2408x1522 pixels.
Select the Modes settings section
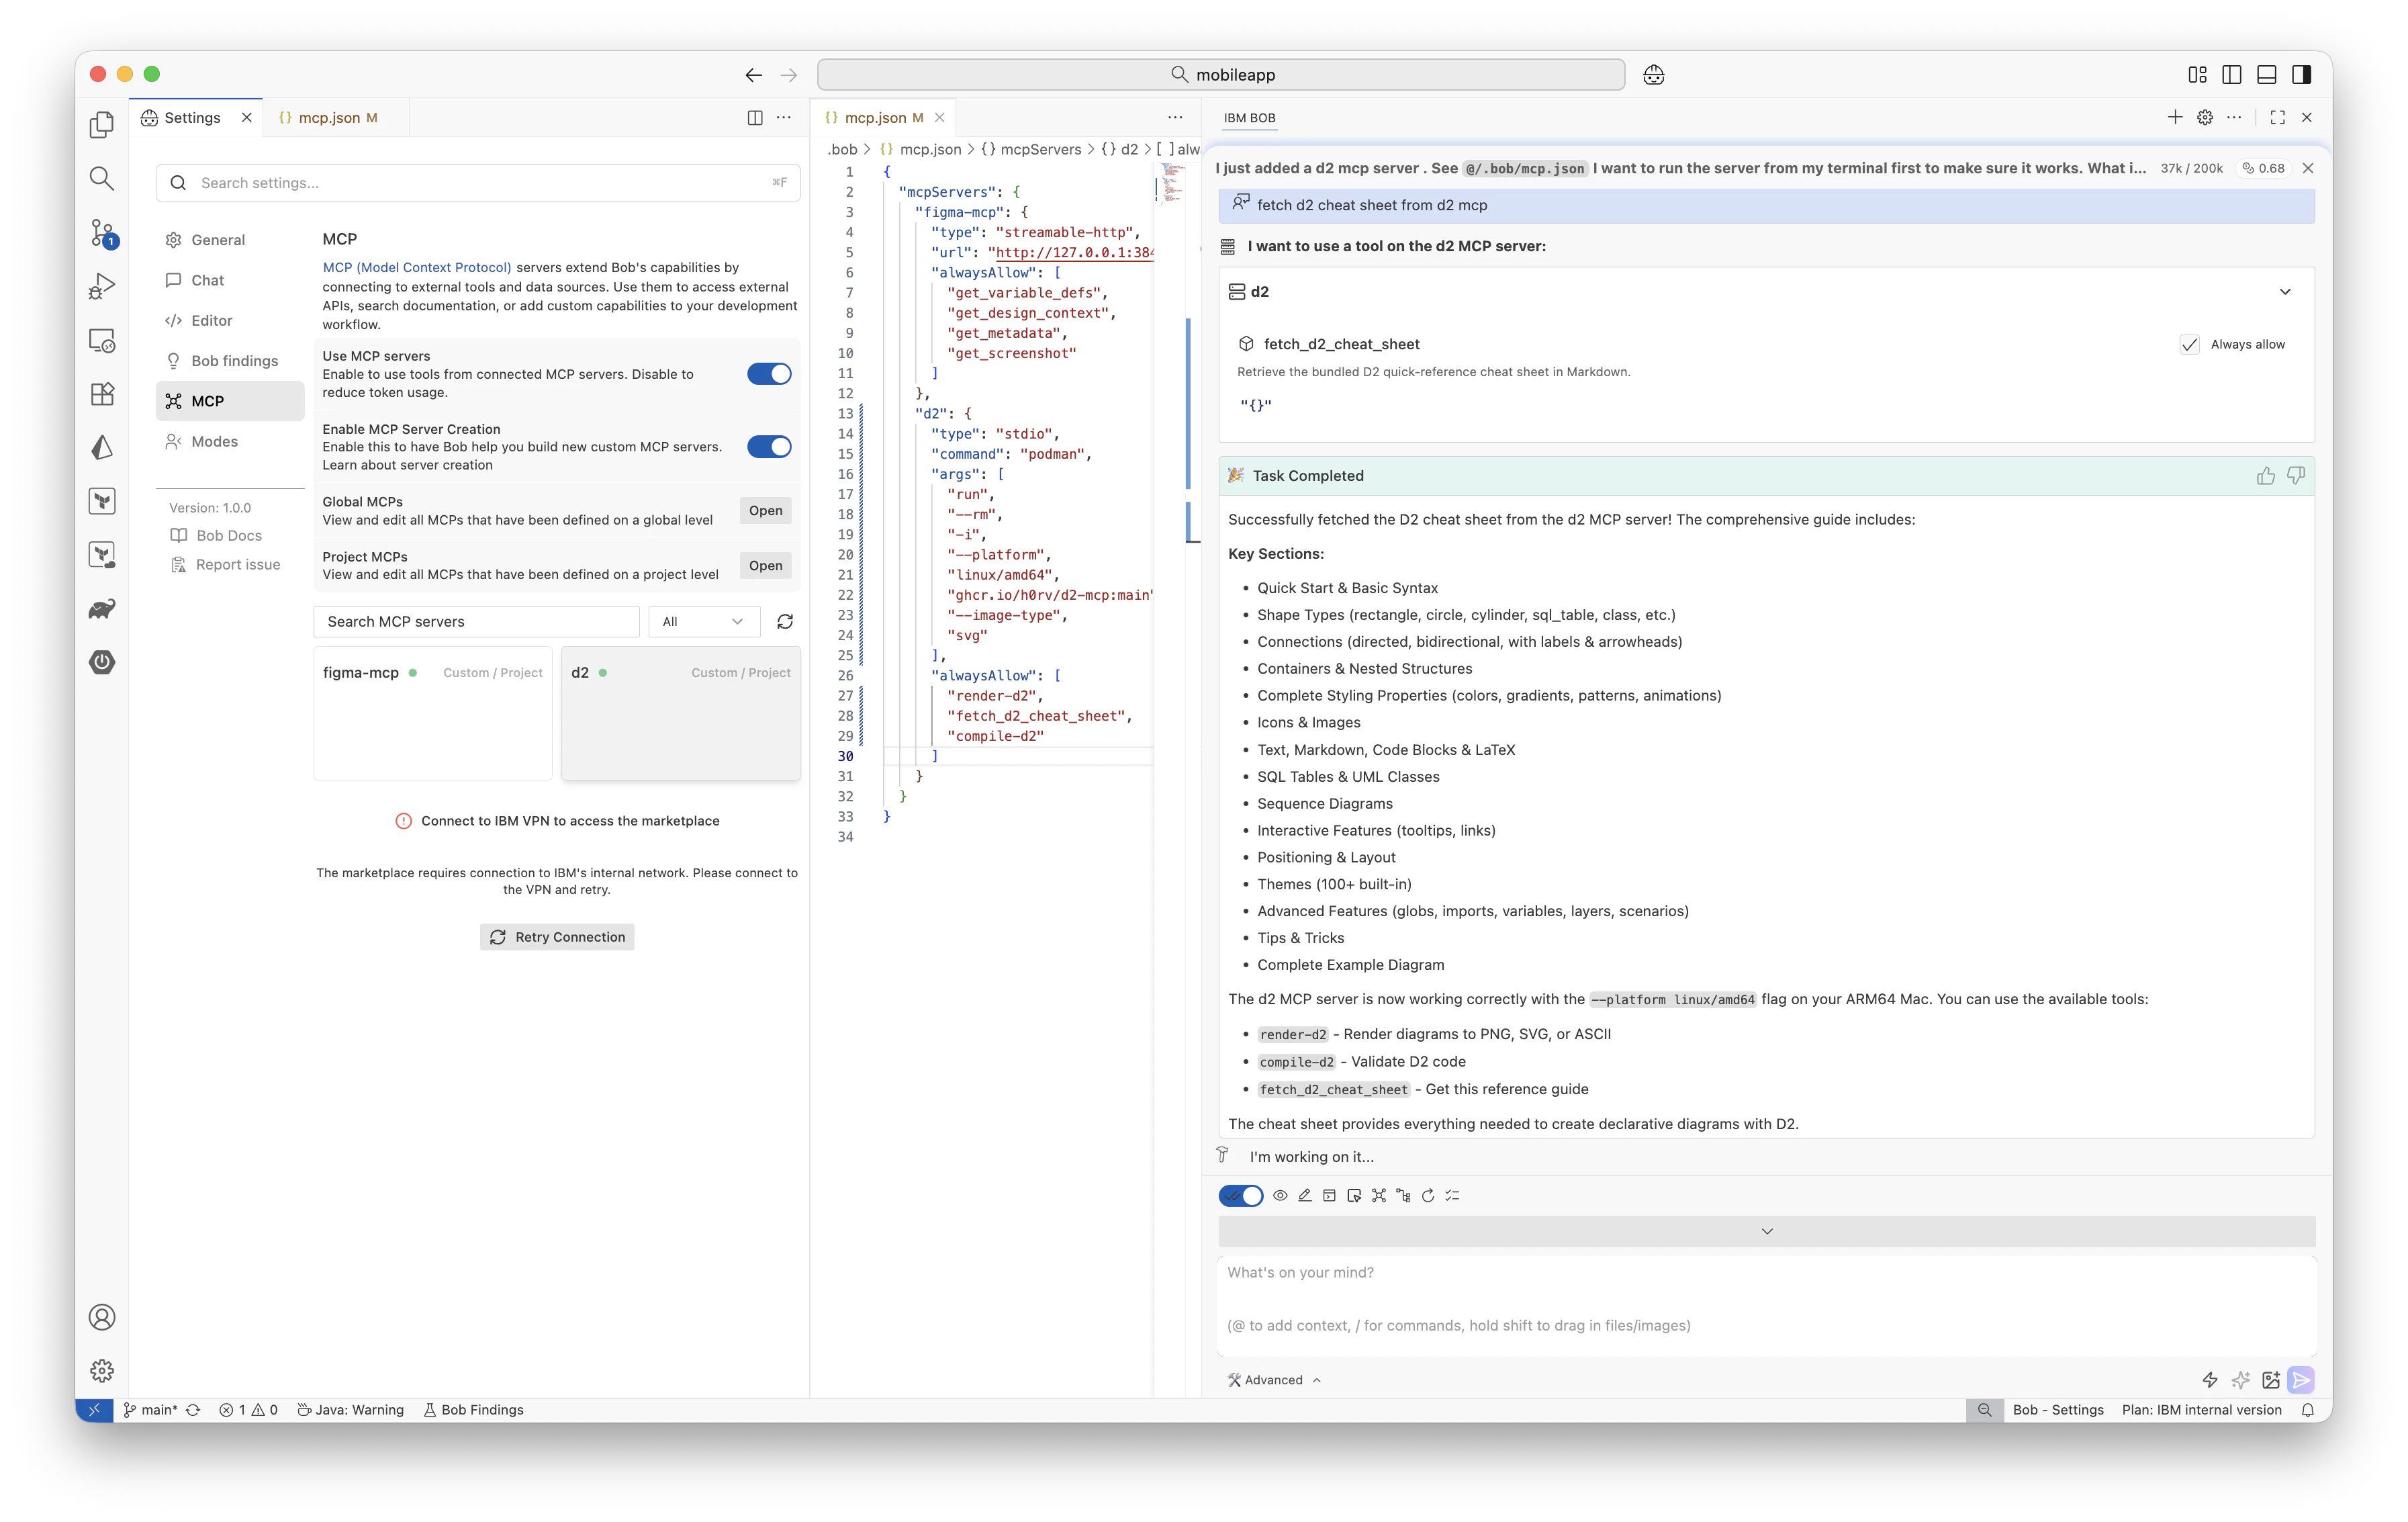[230, 442]
